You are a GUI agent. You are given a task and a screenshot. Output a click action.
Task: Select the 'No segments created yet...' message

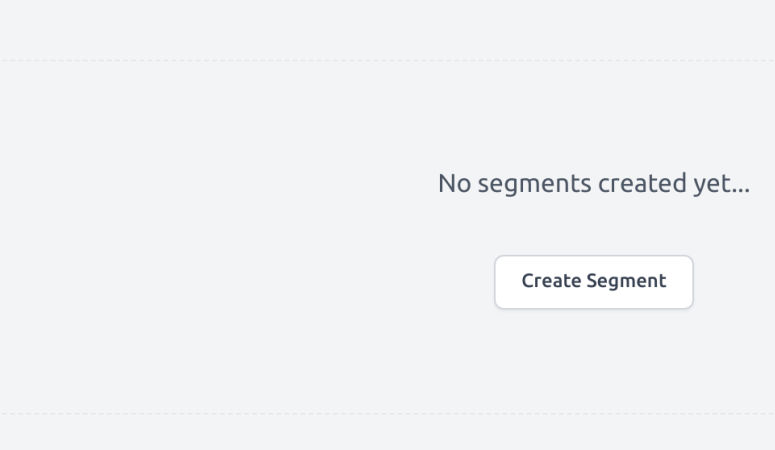[594, 183]
